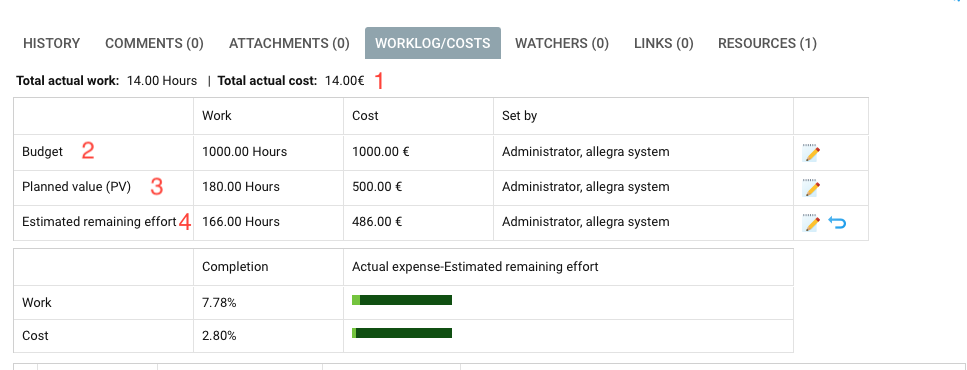Click Work completion value 7.78%

click(219, 303)
